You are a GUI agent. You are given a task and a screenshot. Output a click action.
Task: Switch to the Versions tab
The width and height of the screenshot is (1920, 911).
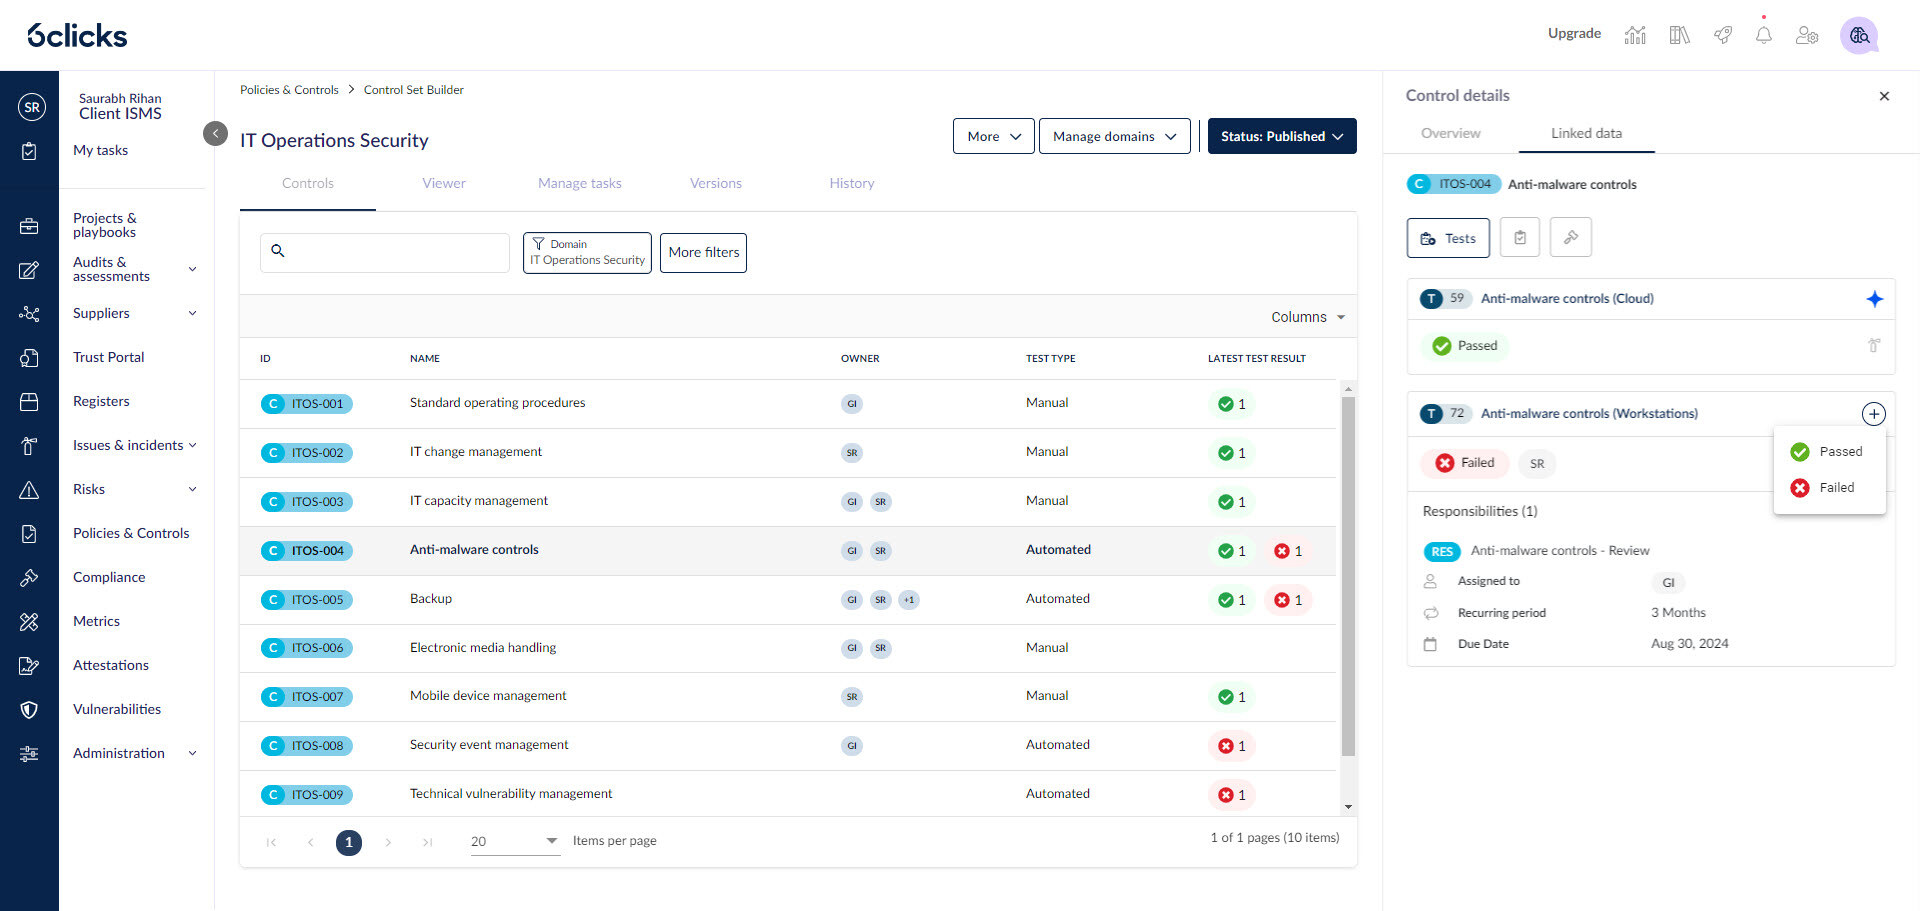pos(715,183)
